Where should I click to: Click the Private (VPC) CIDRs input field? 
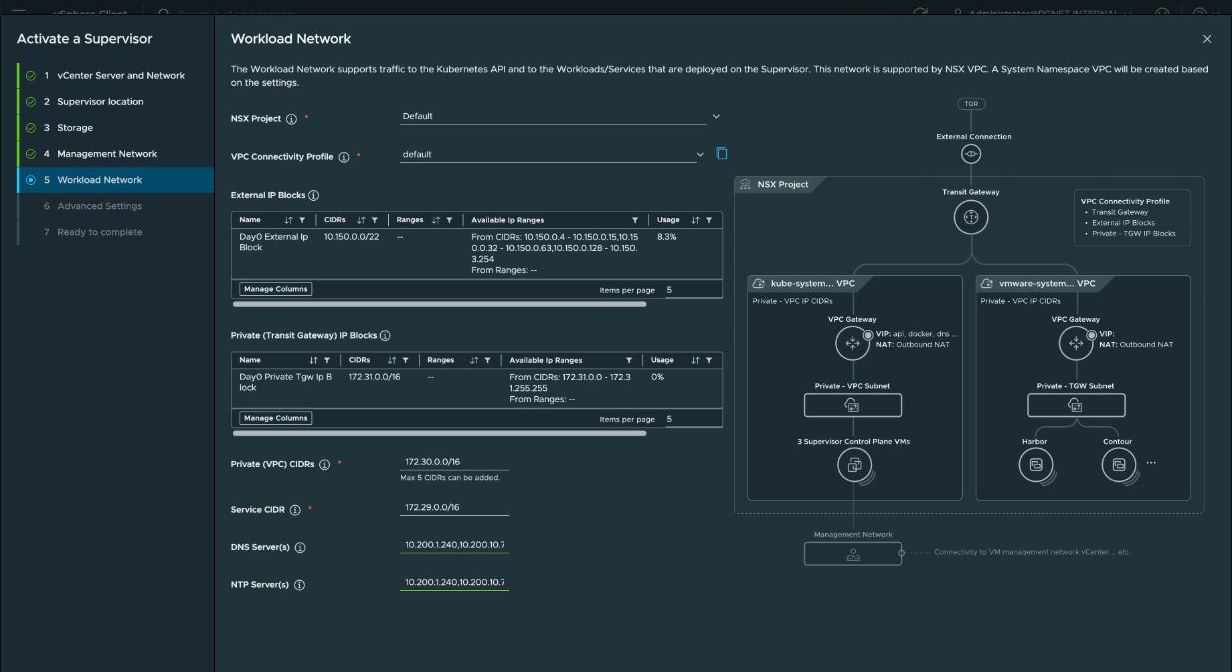[454, 462]
